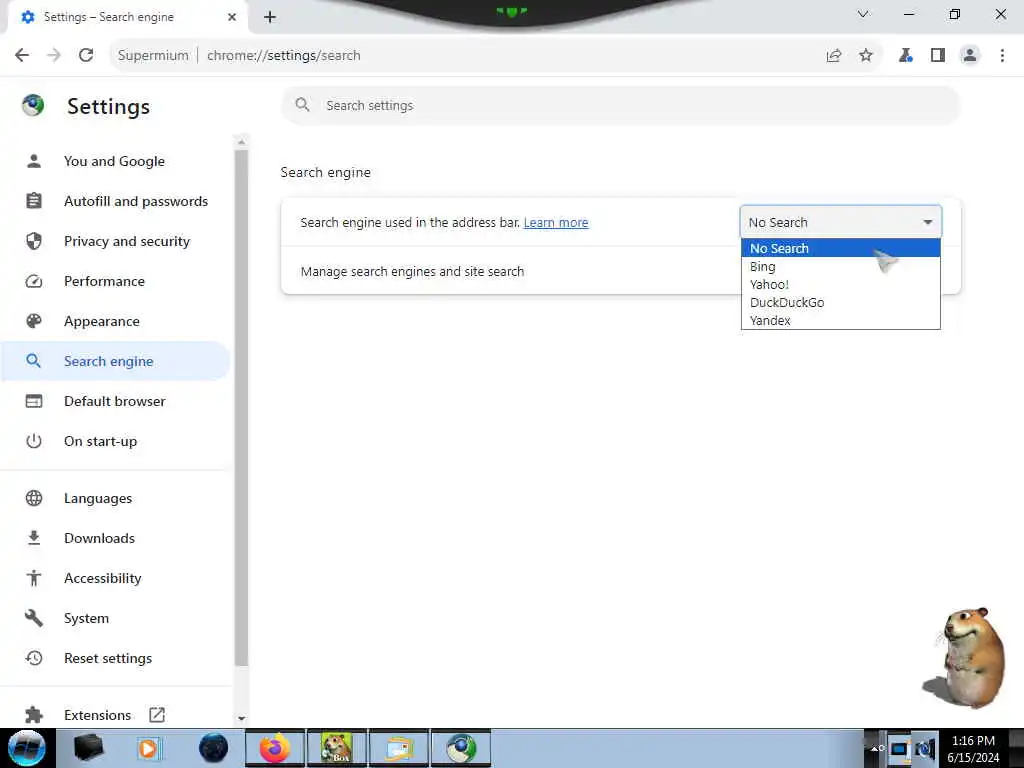Focus the Search settings field
The width and height of the screenshot is (1024, 768).
click(x=620, y=105)
